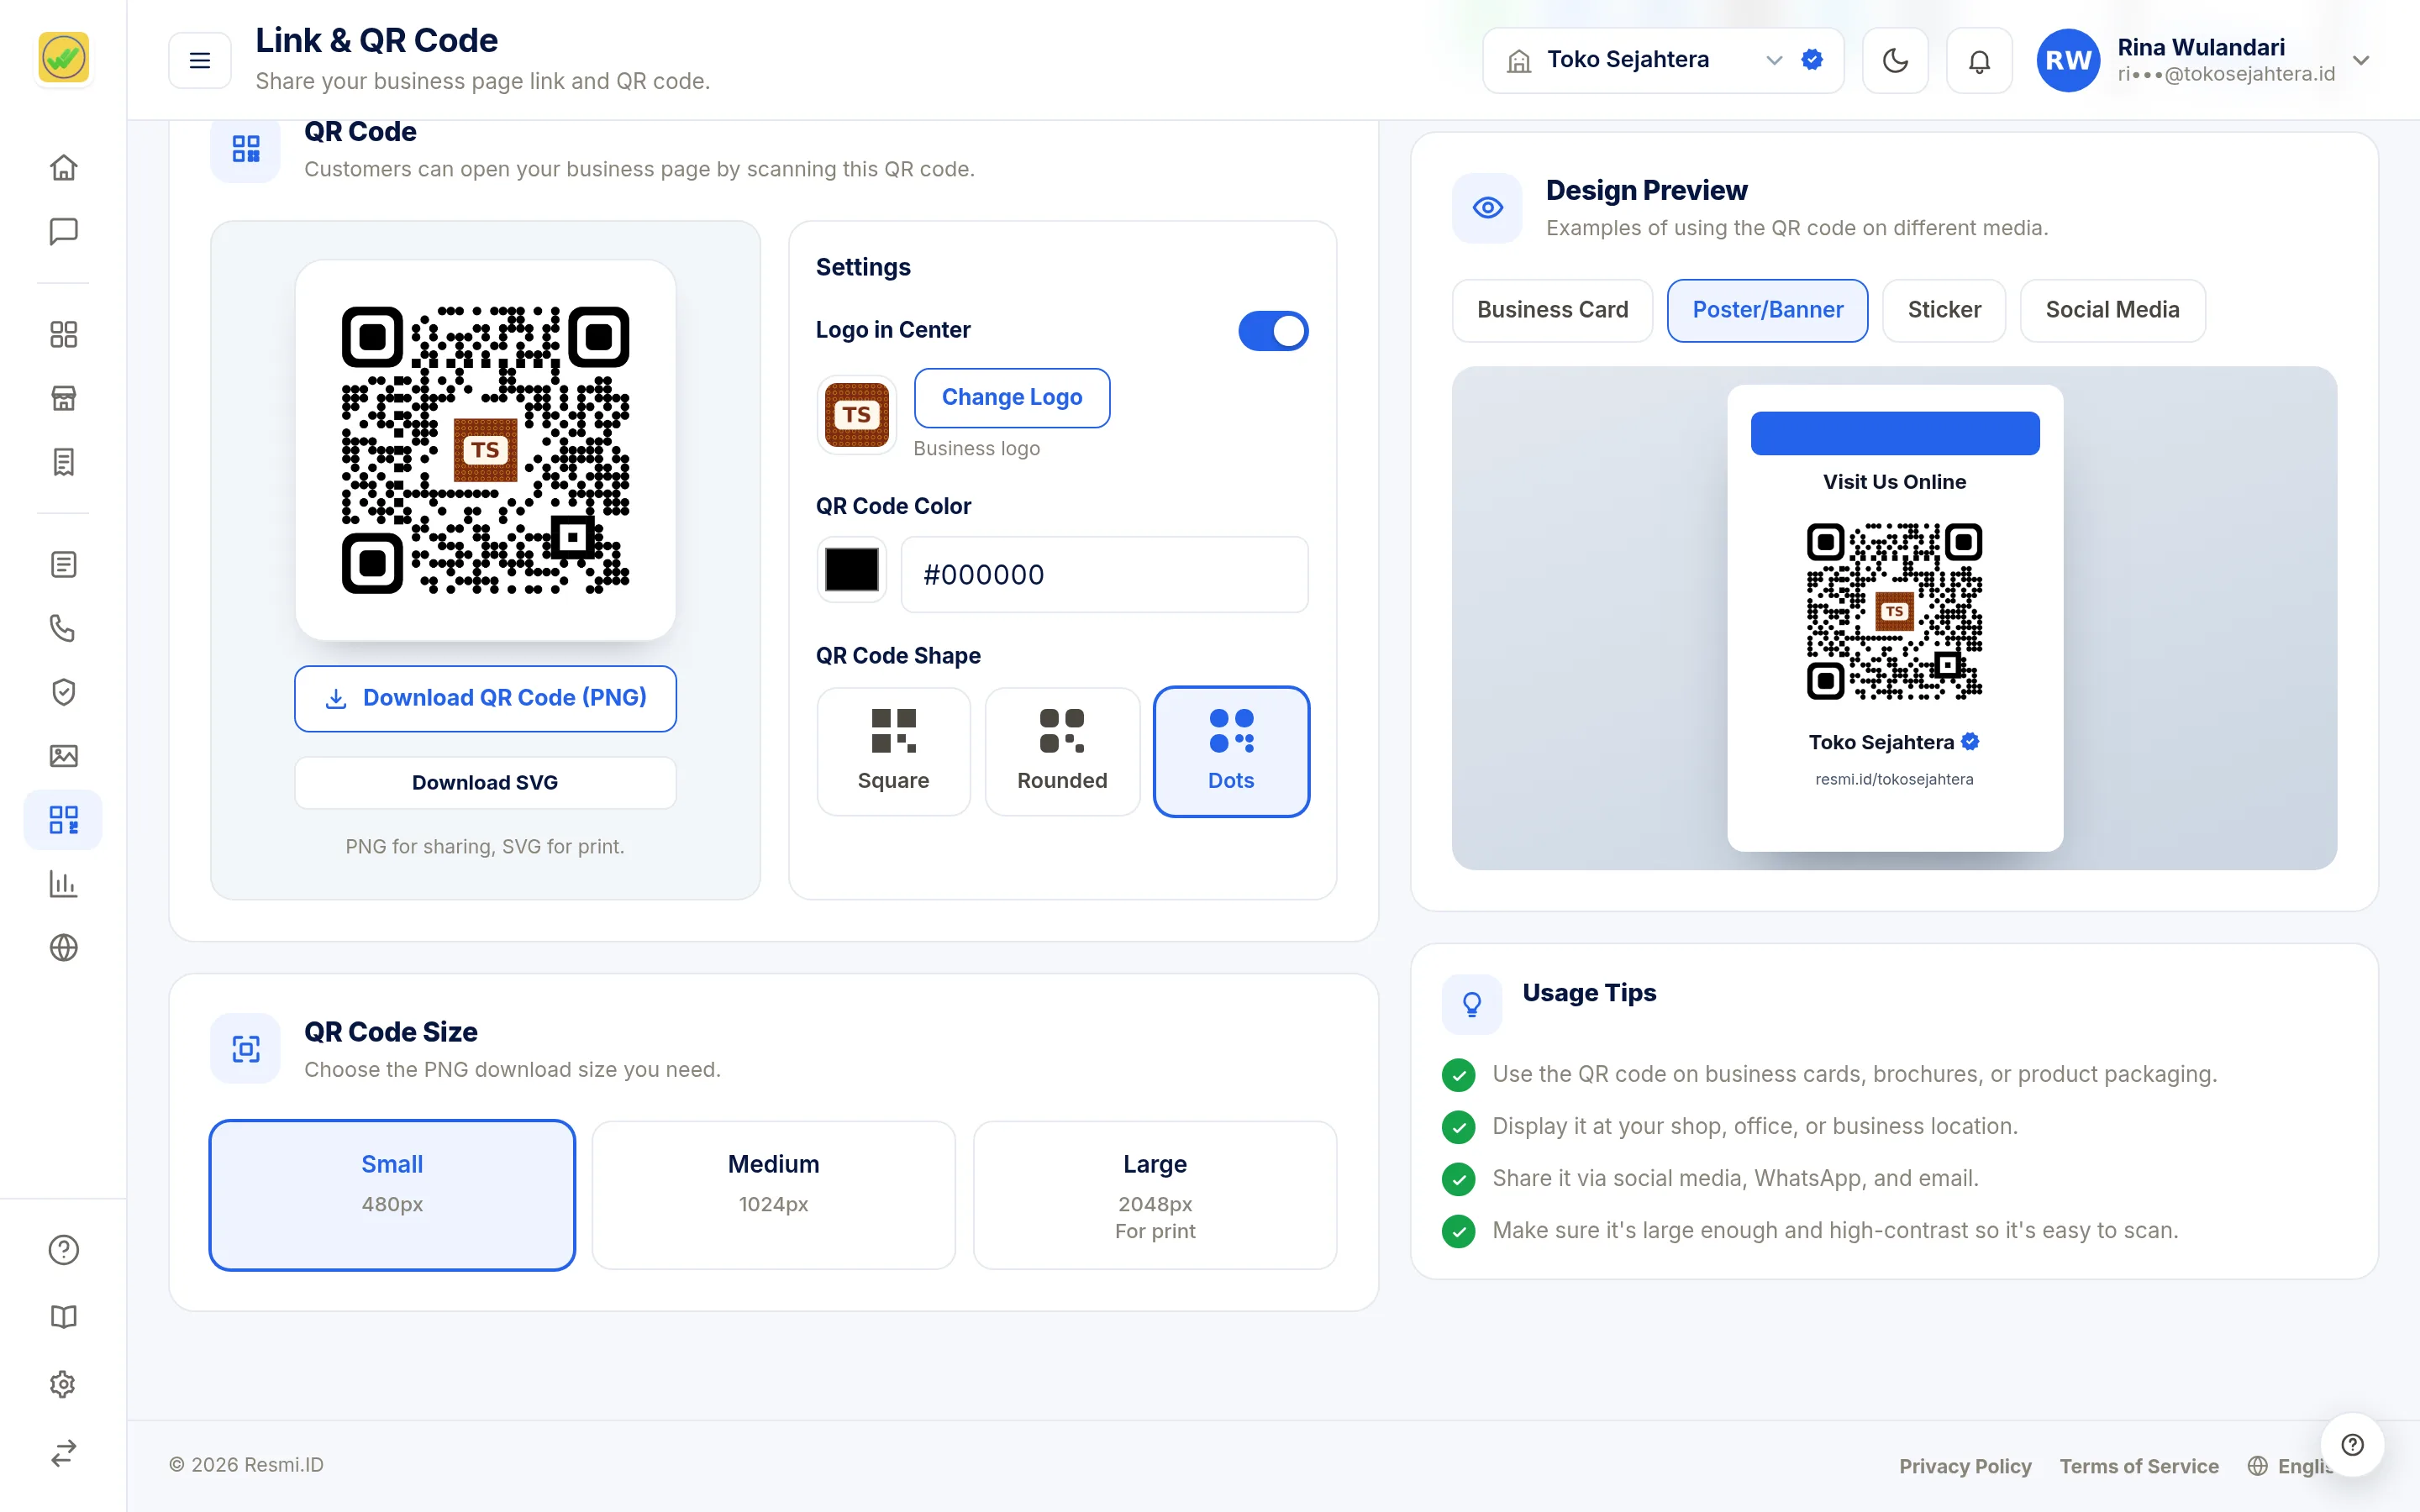Open the notifications bell
The width and height of the screenshot is (2420, 1512).
(x=1979, y=60)
